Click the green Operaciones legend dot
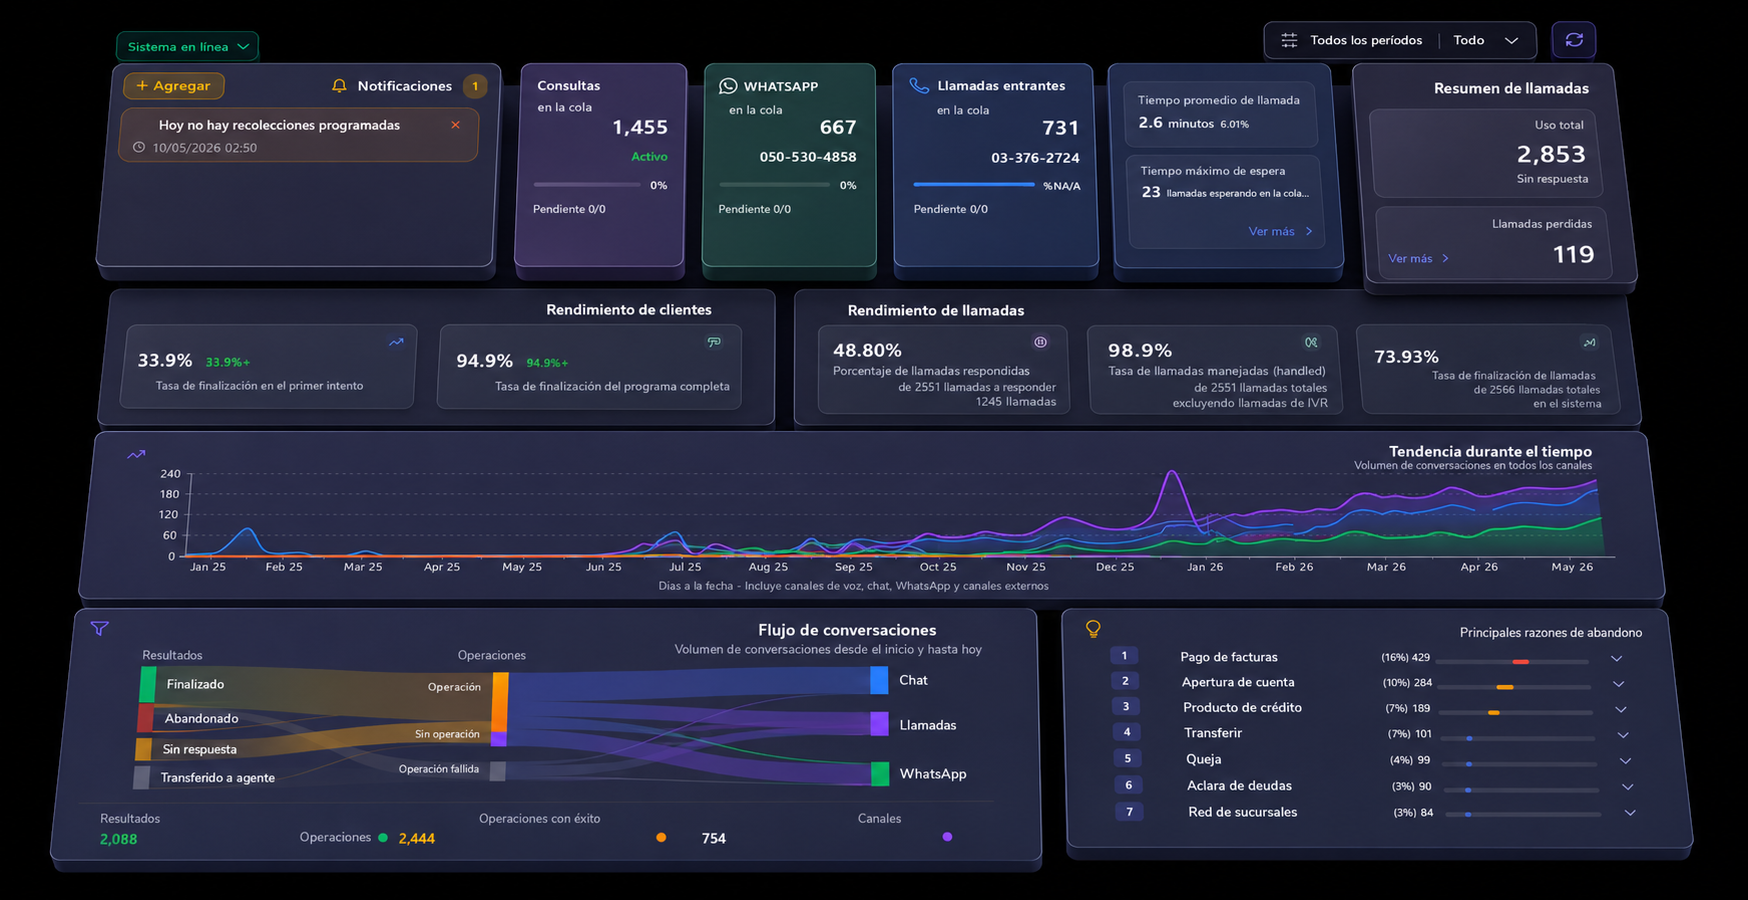Screen dimensions: 1748x900 coord(383,838)
